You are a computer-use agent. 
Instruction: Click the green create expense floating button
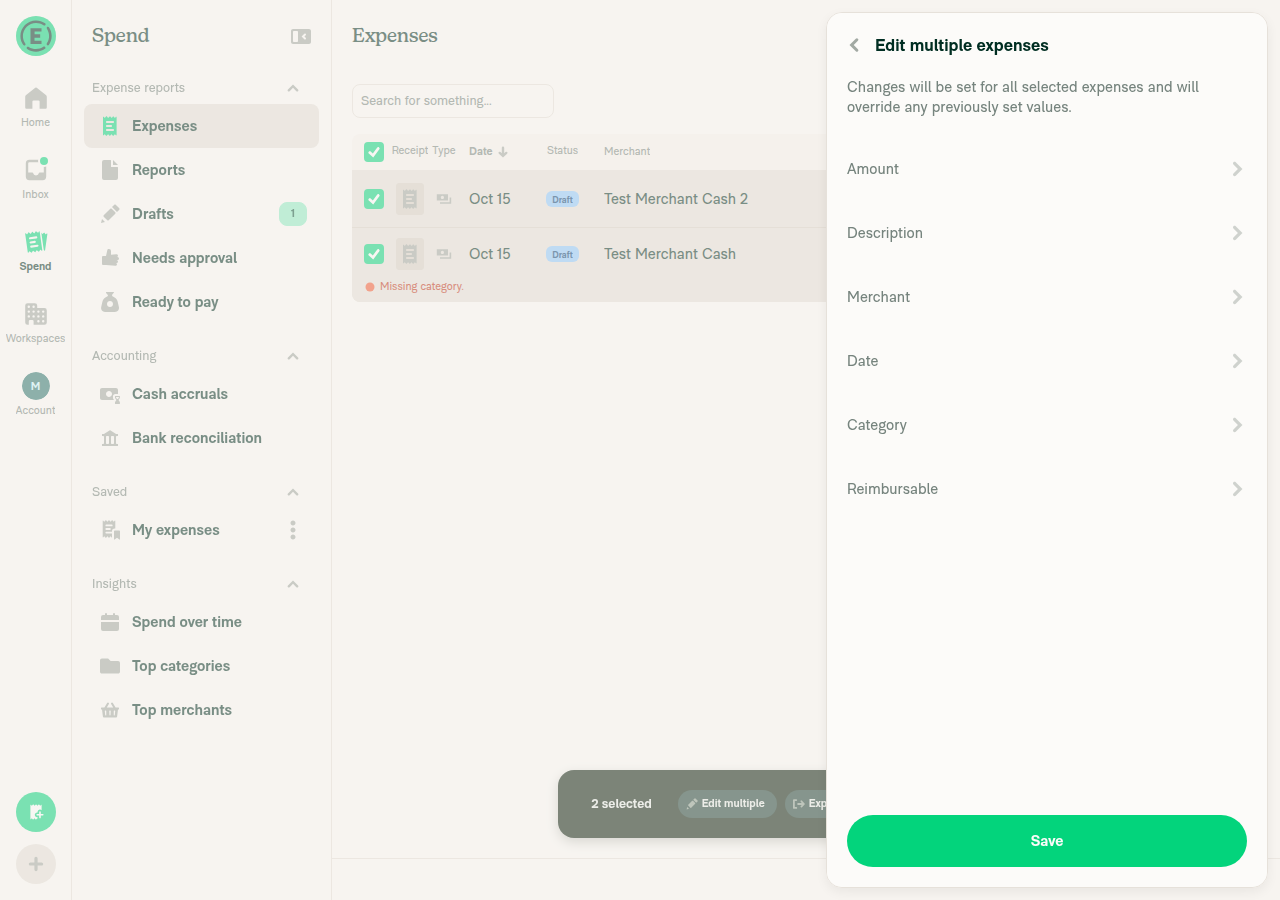click(x=36, y=812)
